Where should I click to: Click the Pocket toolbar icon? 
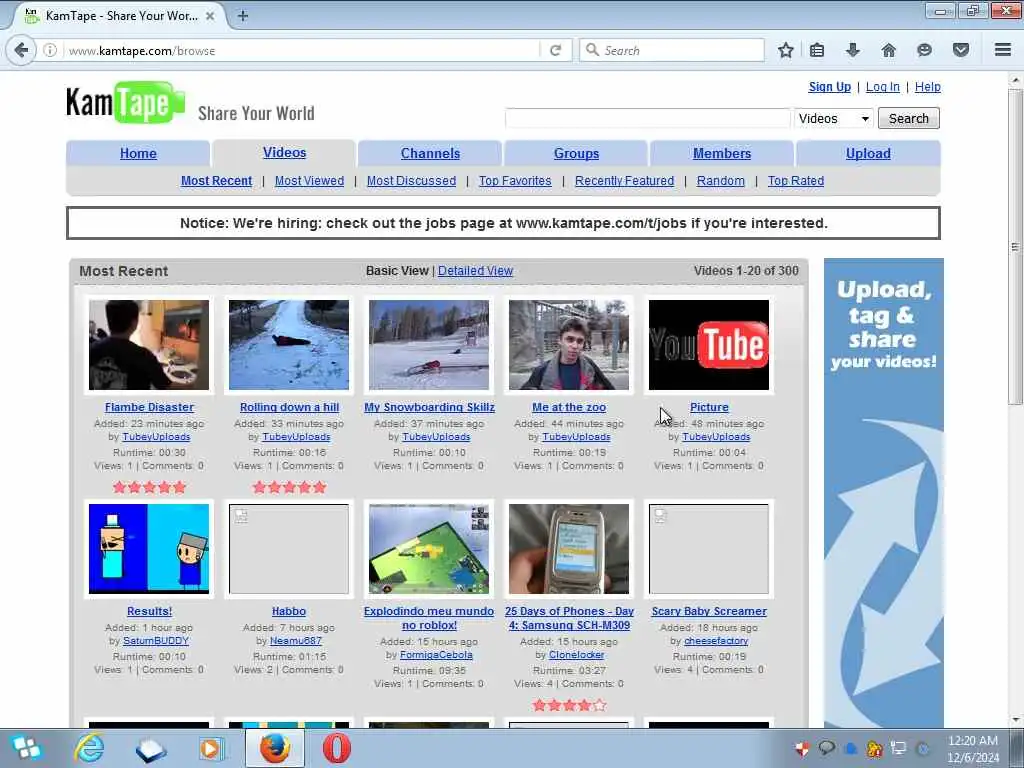coord(960,50)
